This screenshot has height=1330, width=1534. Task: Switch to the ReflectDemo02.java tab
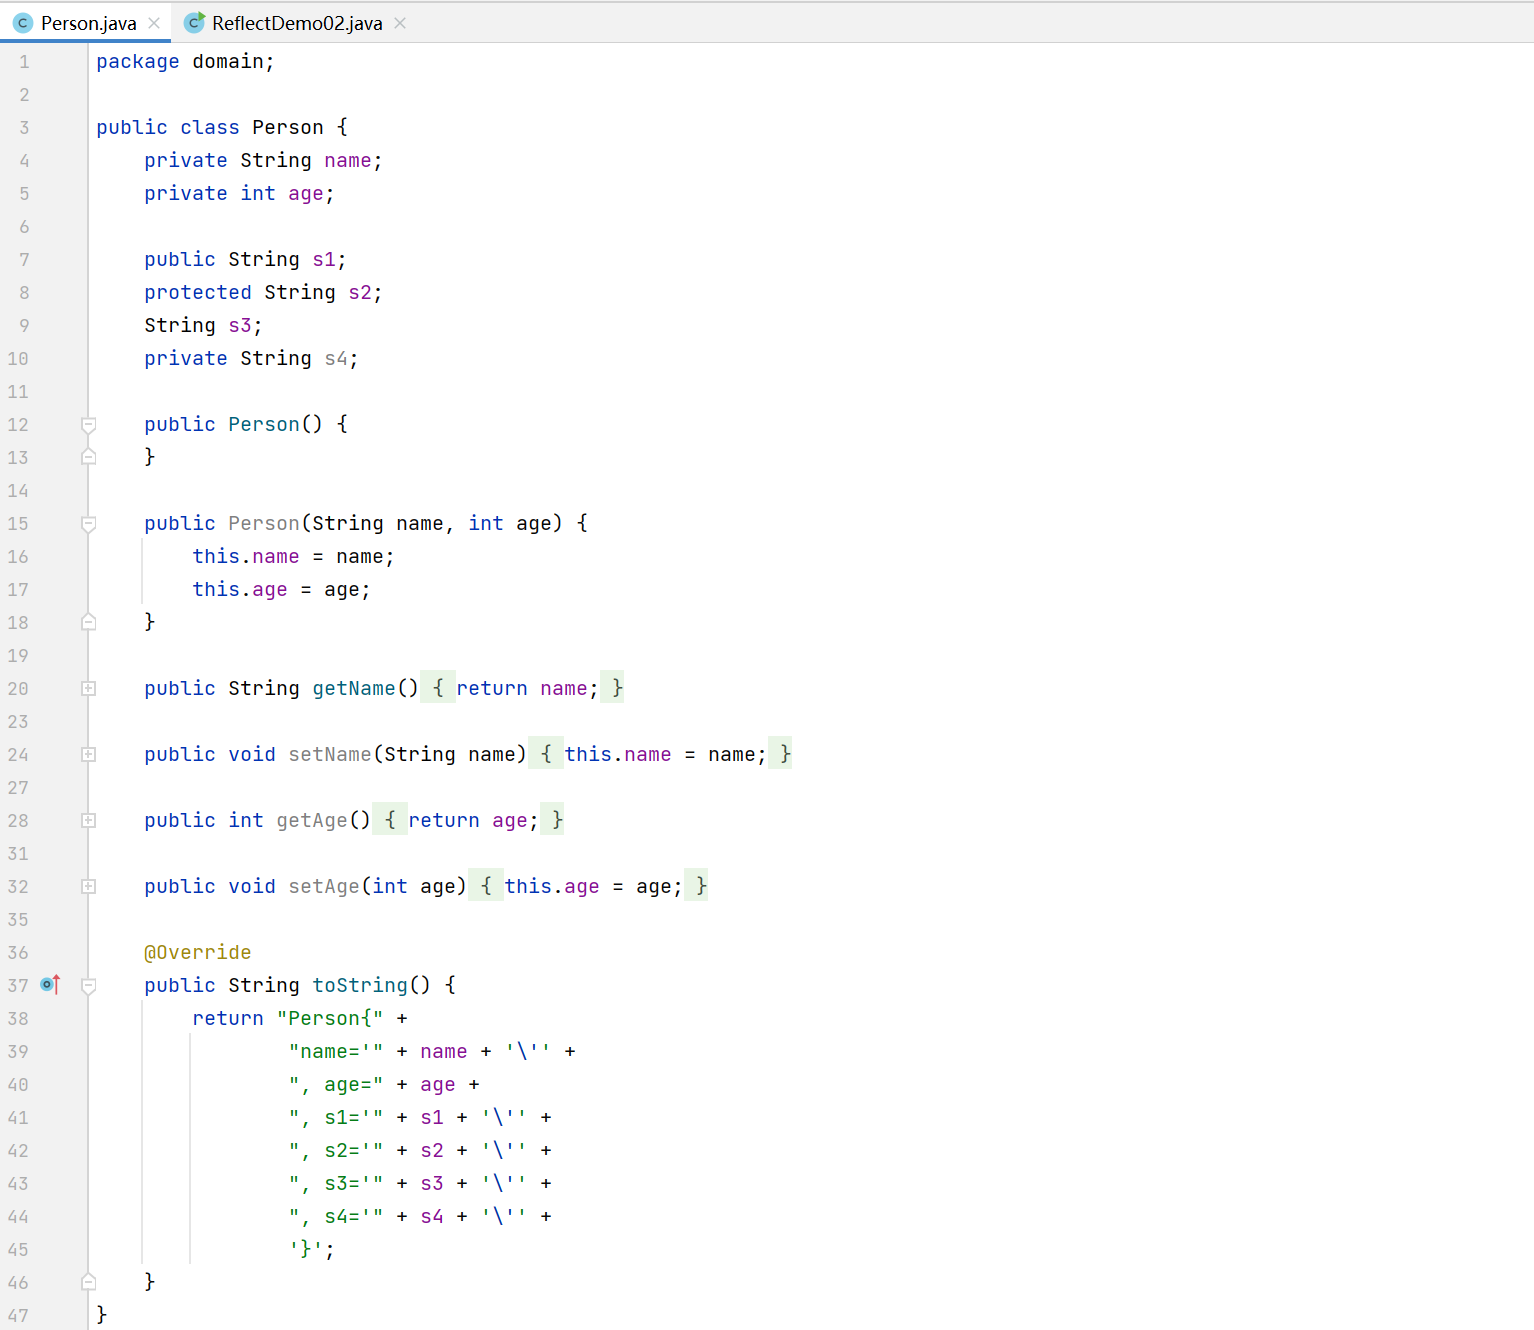(x=296, y=23)
